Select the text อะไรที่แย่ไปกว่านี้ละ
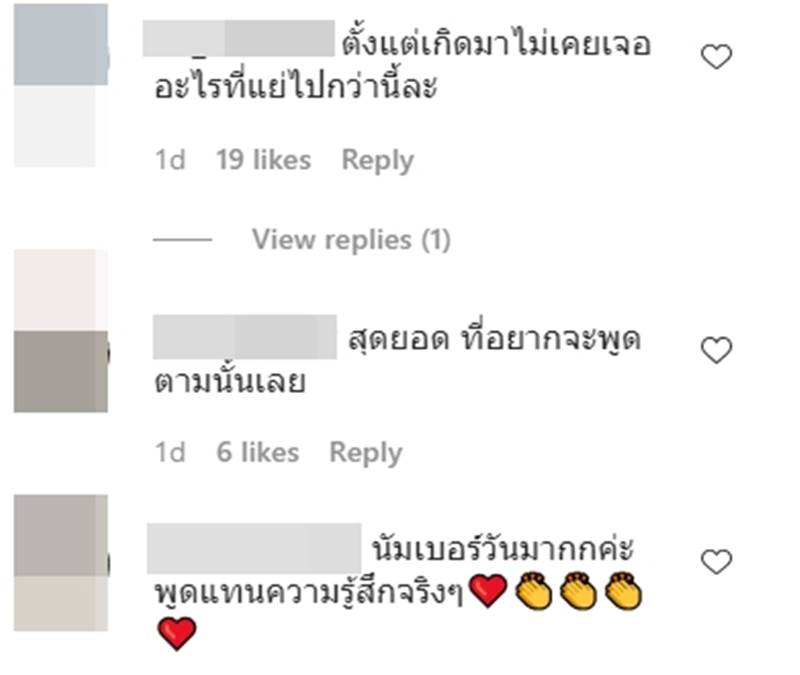The width and height of the screenshot is (800, 675). coord(296,85)
